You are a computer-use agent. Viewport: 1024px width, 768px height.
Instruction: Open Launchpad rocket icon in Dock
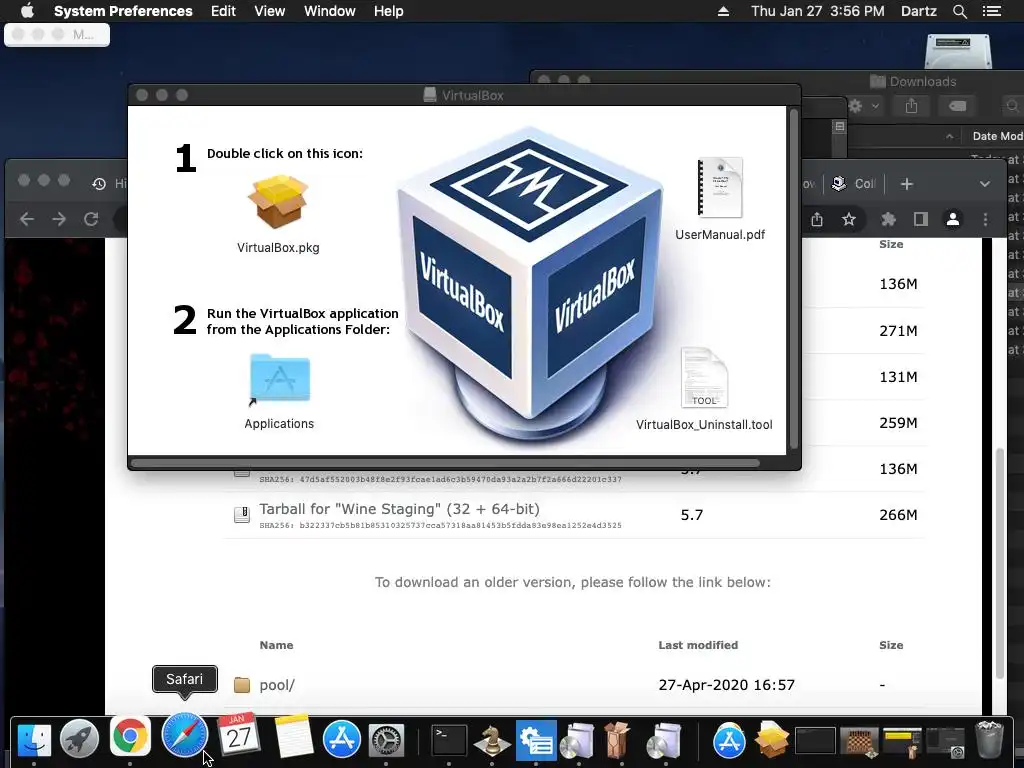point(80,739)
